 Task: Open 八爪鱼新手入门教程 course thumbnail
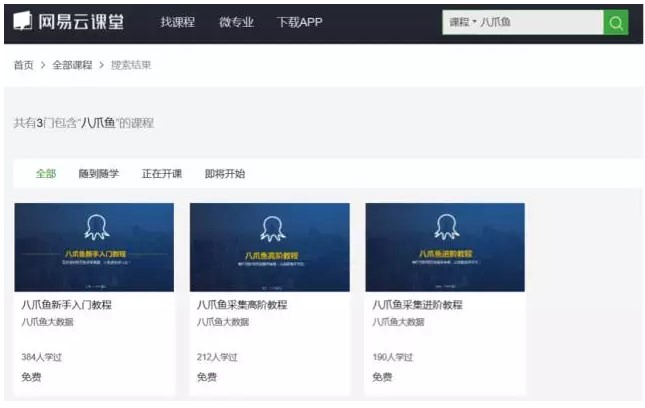coord(94,247)
